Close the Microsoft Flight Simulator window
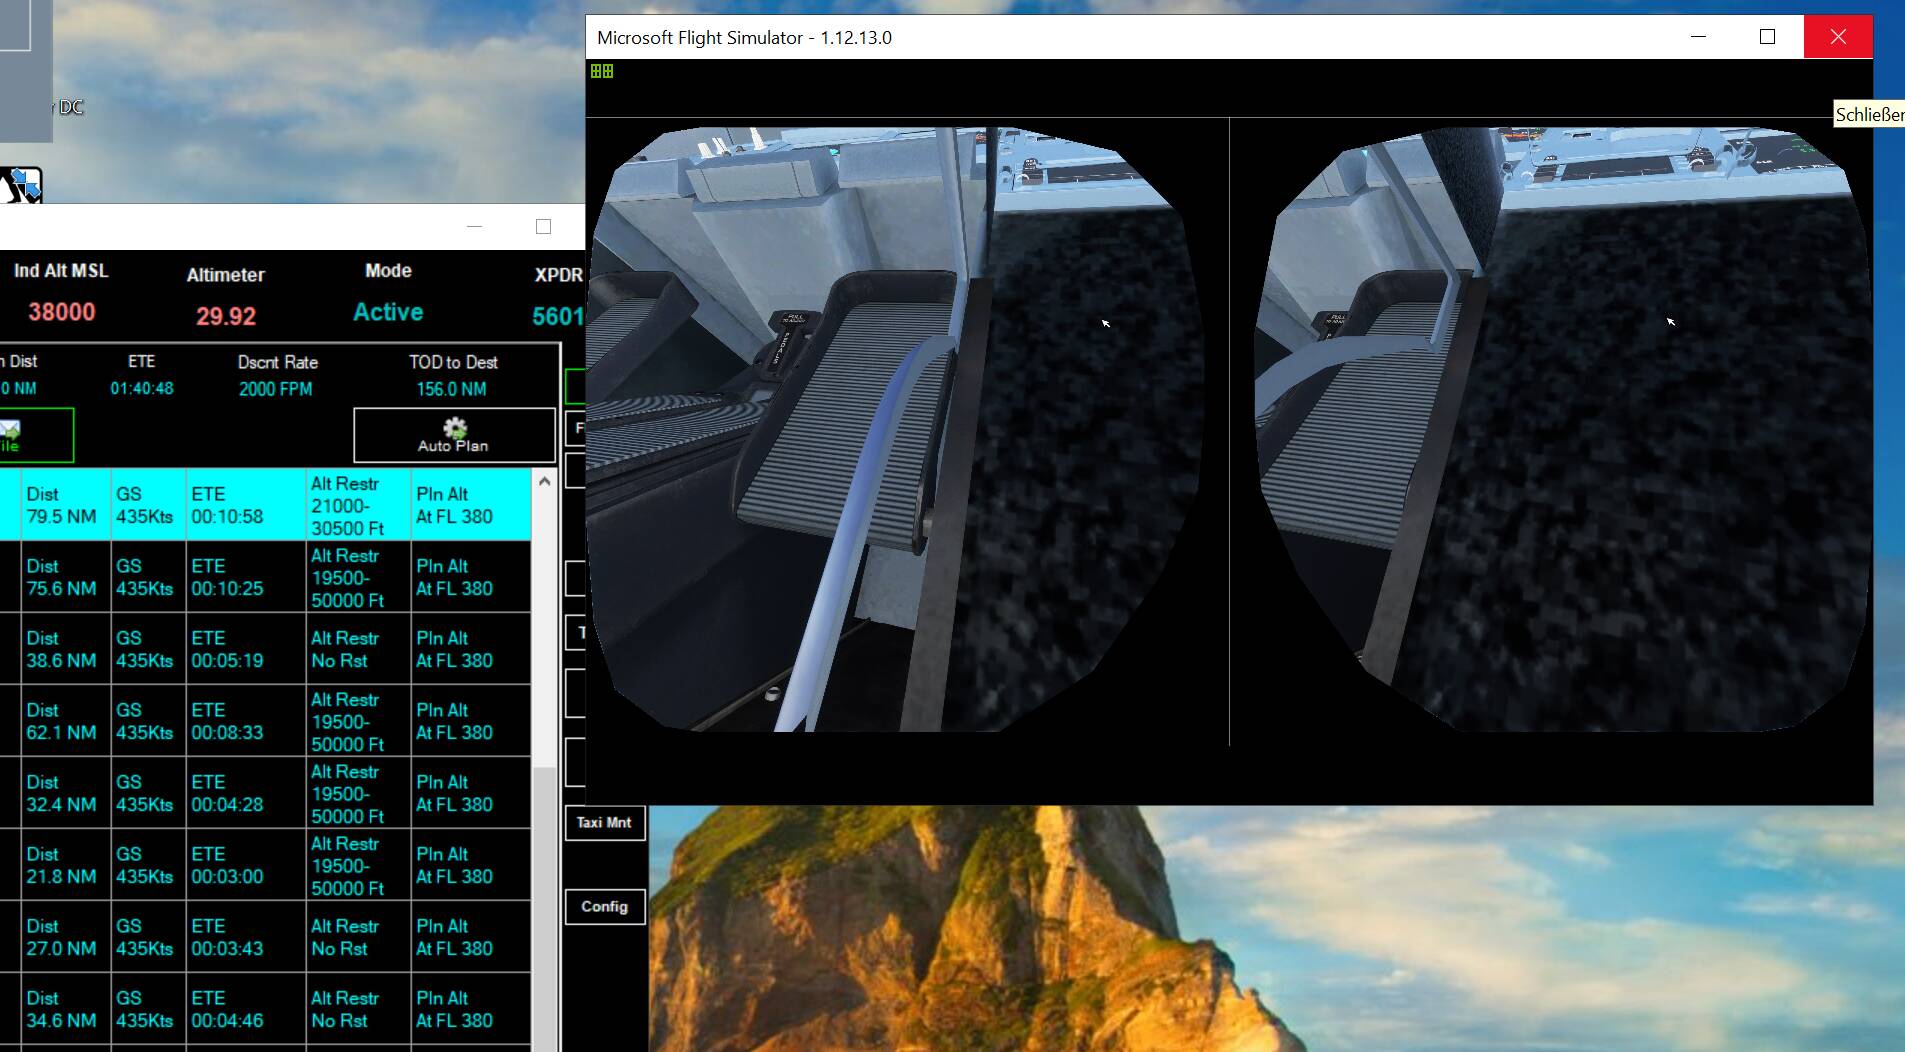 pyautogui.click(x=1838, y=37)
